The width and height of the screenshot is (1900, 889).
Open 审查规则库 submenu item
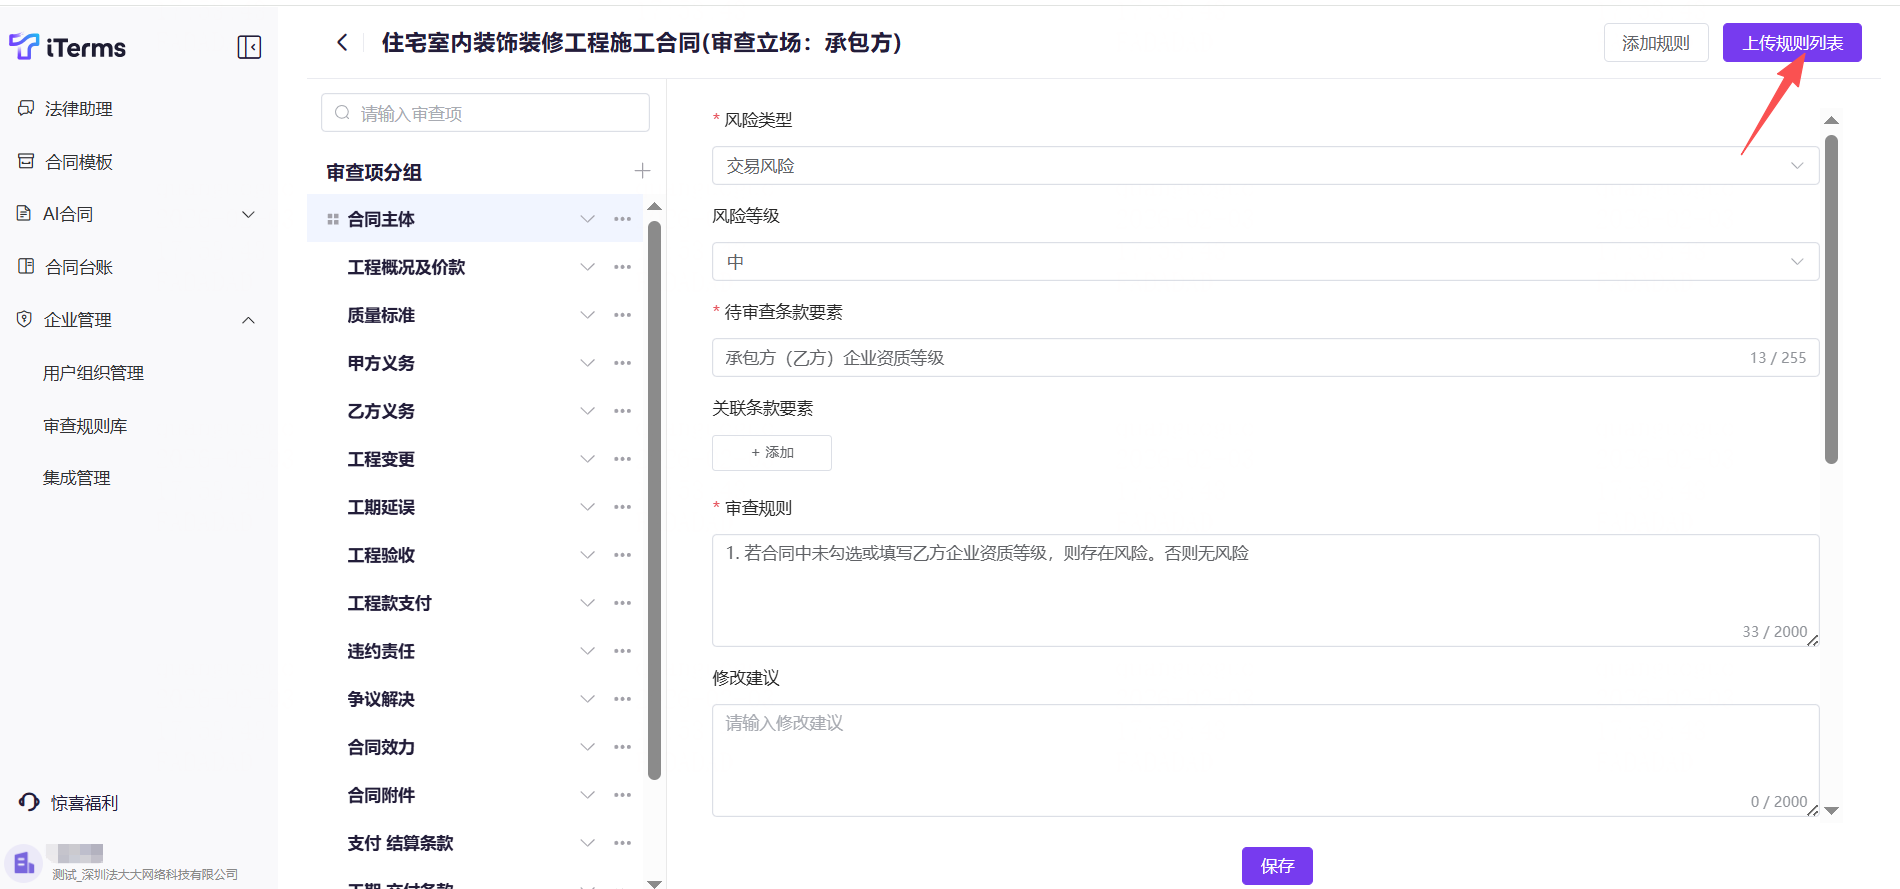[x=85, y=426]
